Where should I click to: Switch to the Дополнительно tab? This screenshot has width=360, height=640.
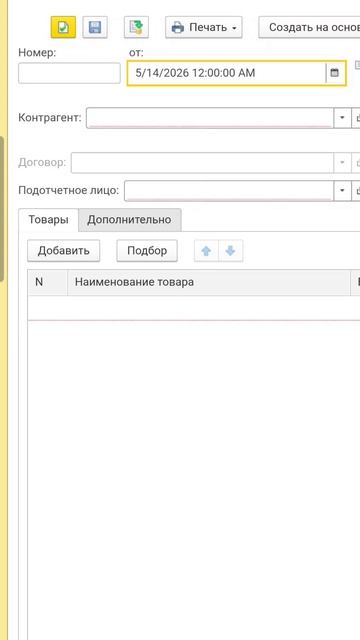coord(129,220)
